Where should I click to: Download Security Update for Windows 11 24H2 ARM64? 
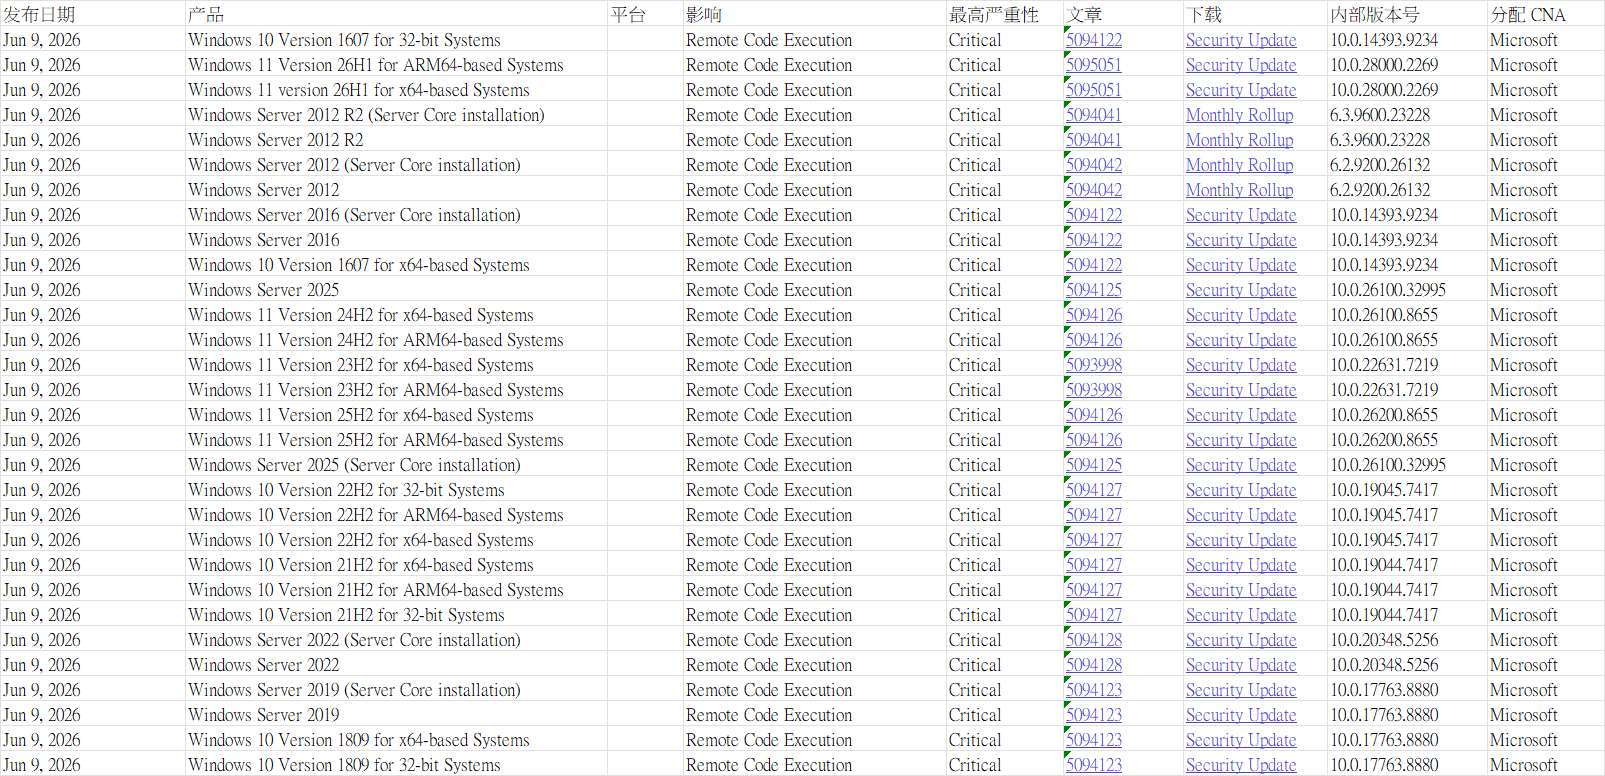pos(1241,340)
